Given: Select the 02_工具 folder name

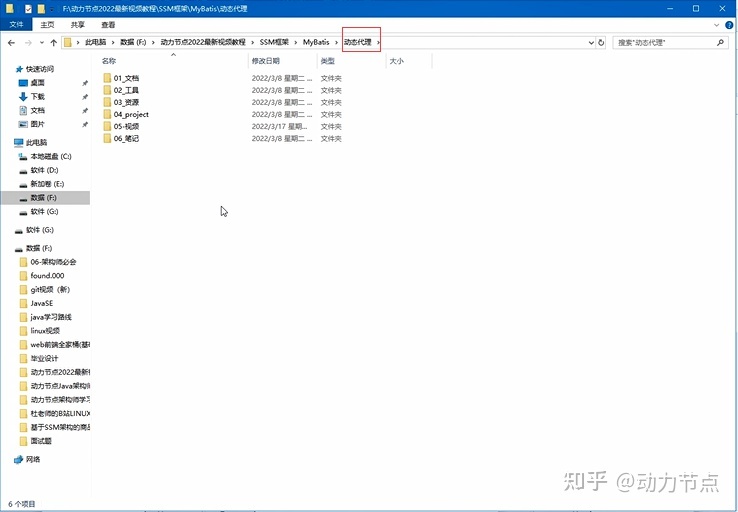Looking at the screenshot, I should (126, 90).
